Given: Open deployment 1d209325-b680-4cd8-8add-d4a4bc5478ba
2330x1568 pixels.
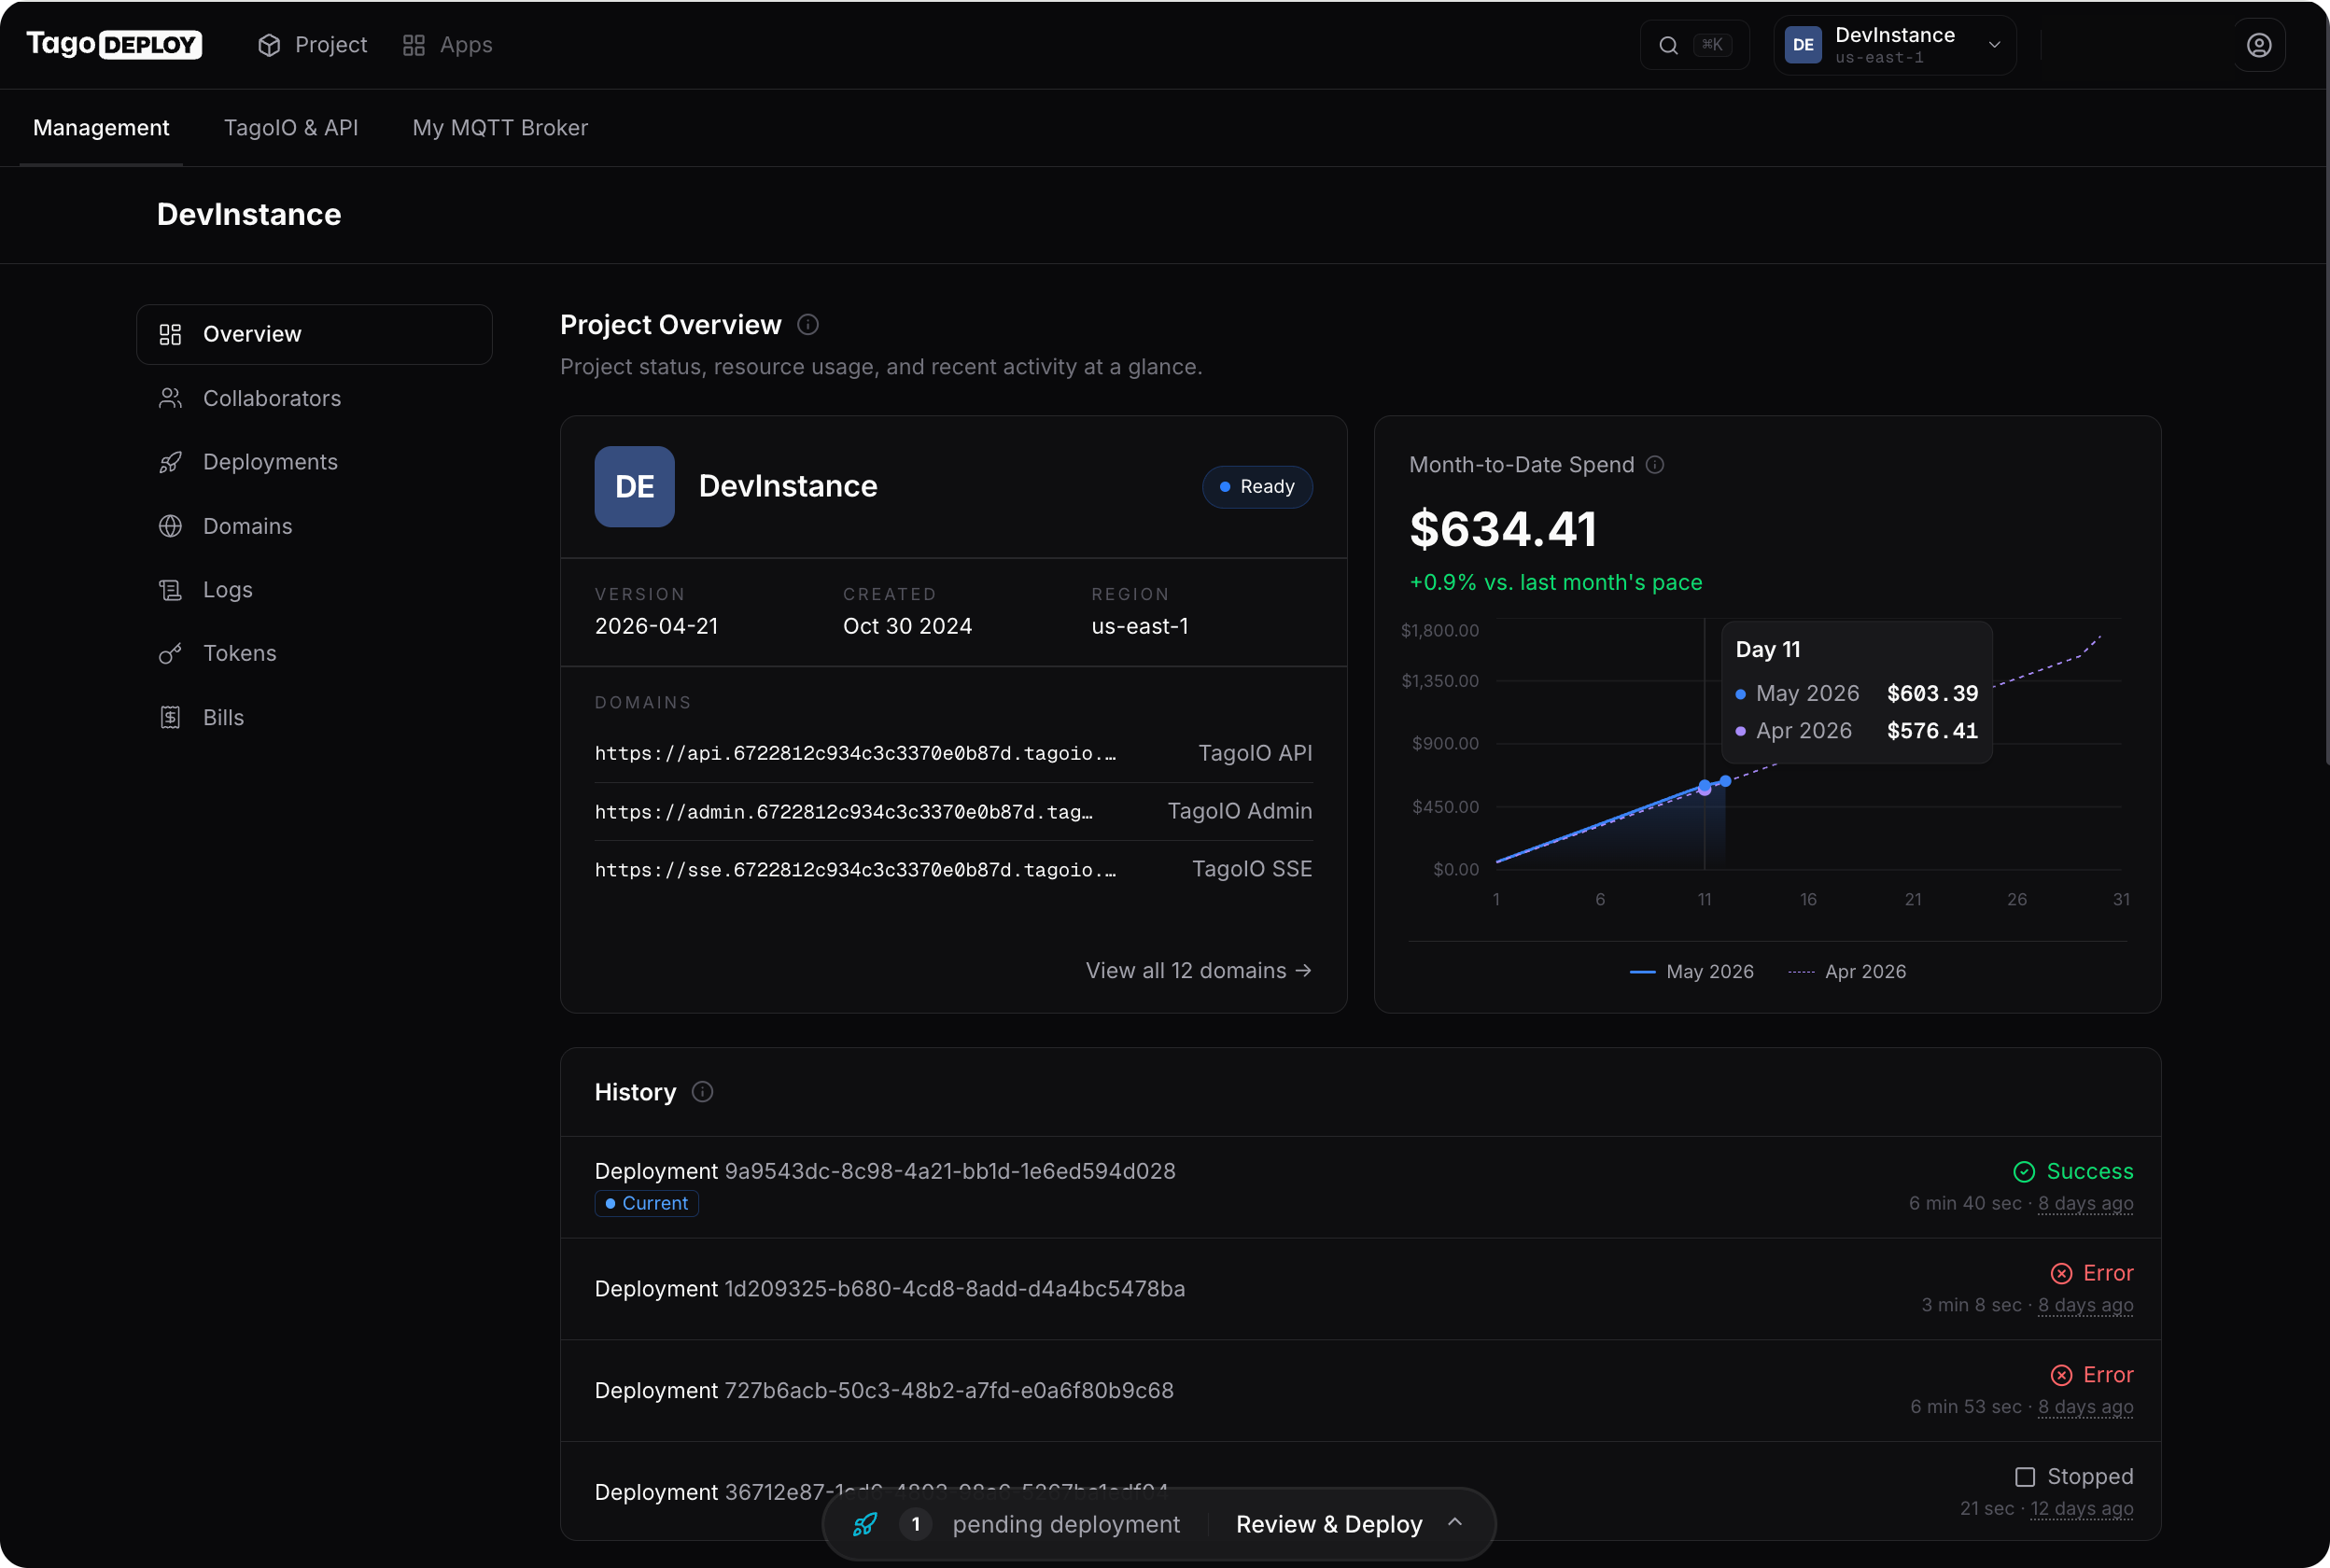Looking at the screenshot, I should [890, 1289].
